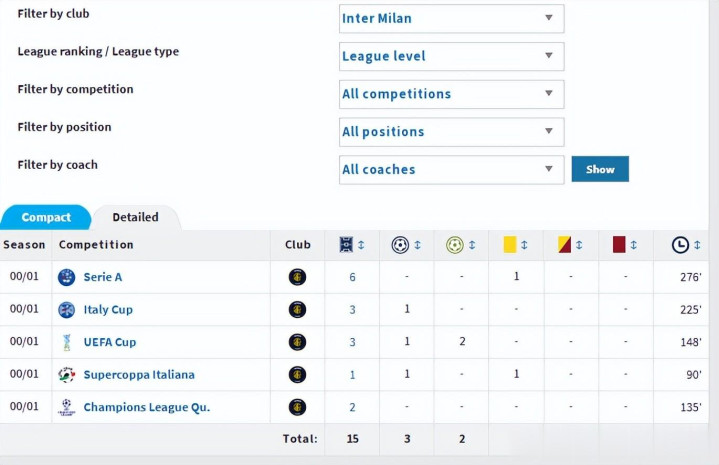The width and height of the screenshot is (719, 465).
Task: Sort by appearances column icon
Action: coord(346,245)
